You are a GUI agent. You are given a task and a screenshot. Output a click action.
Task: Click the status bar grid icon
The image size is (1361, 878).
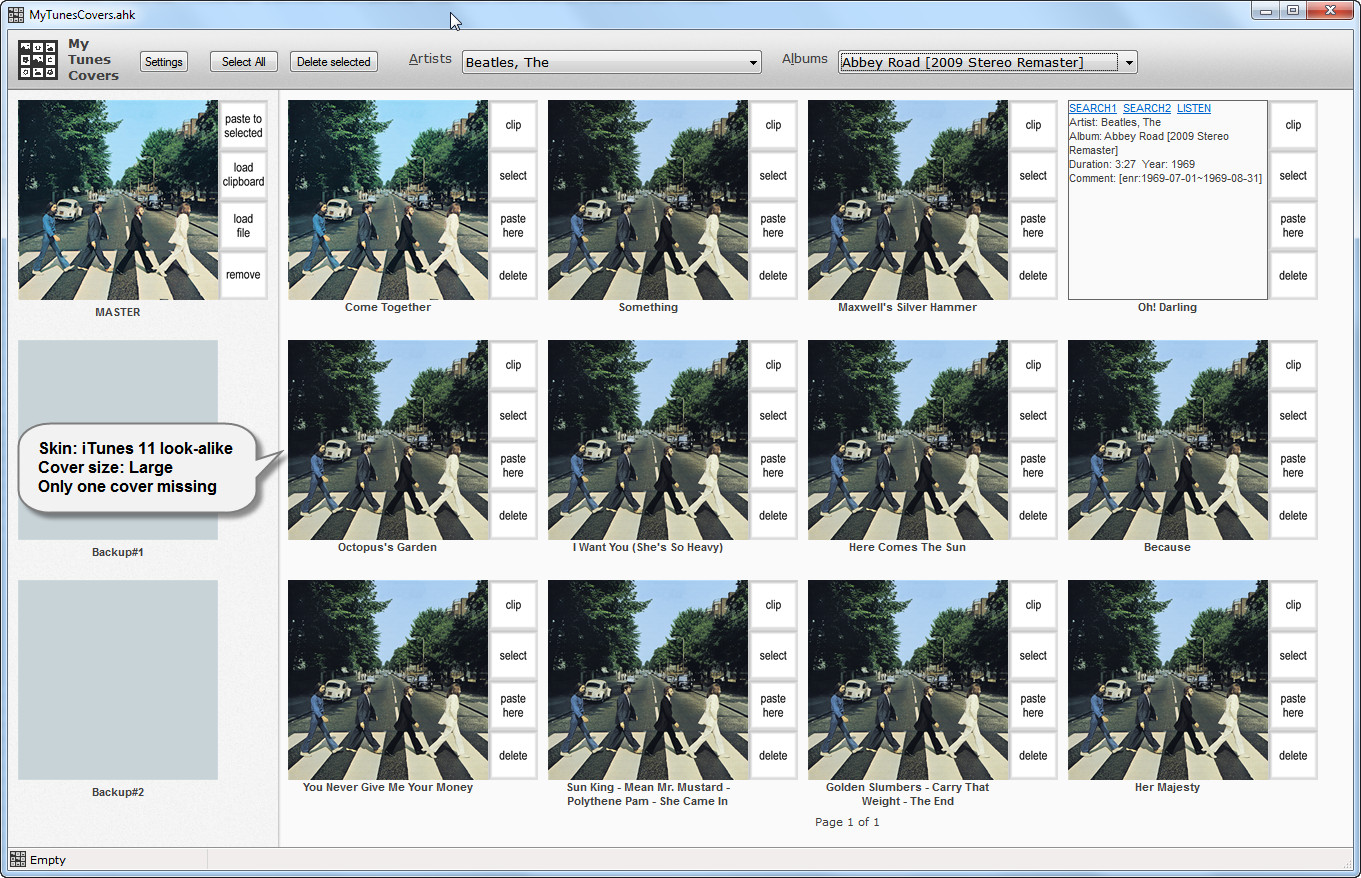18,859
